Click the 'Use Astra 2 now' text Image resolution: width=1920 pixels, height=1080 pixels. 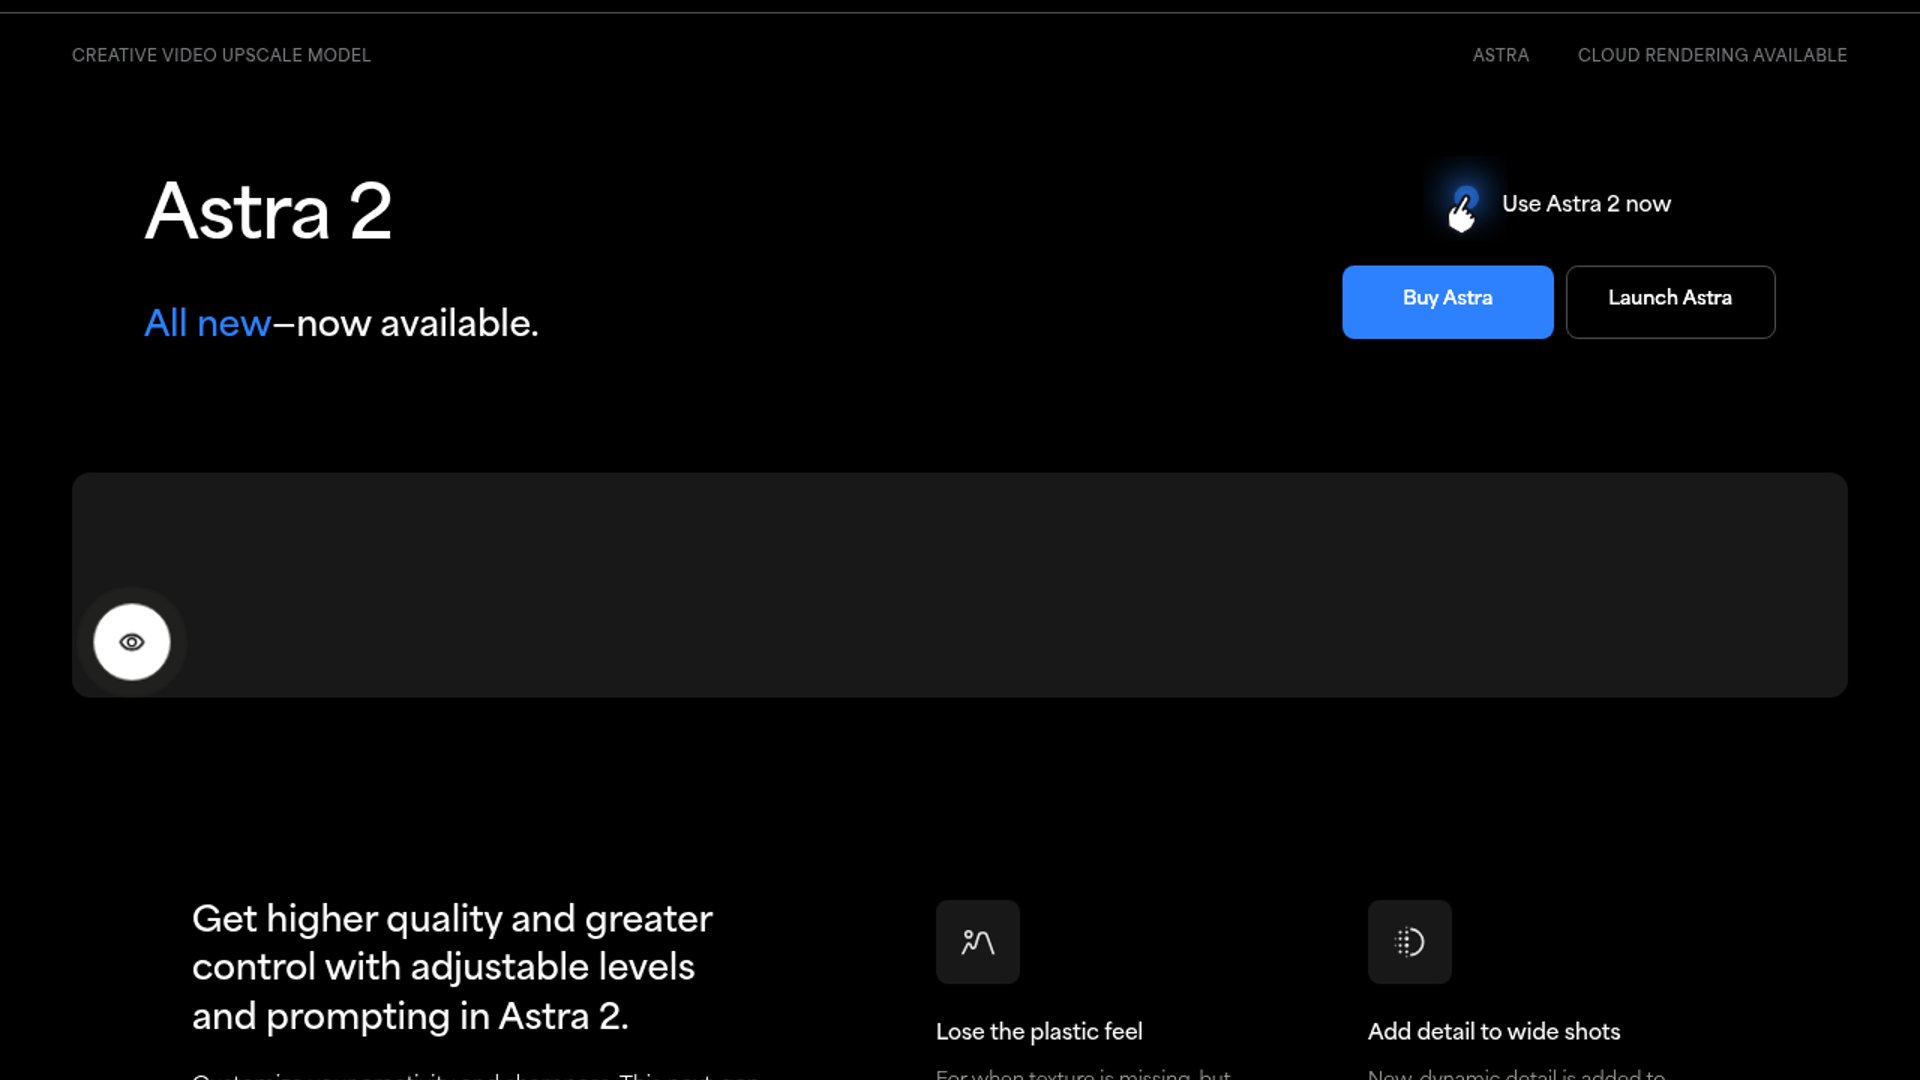(1586, 204)
